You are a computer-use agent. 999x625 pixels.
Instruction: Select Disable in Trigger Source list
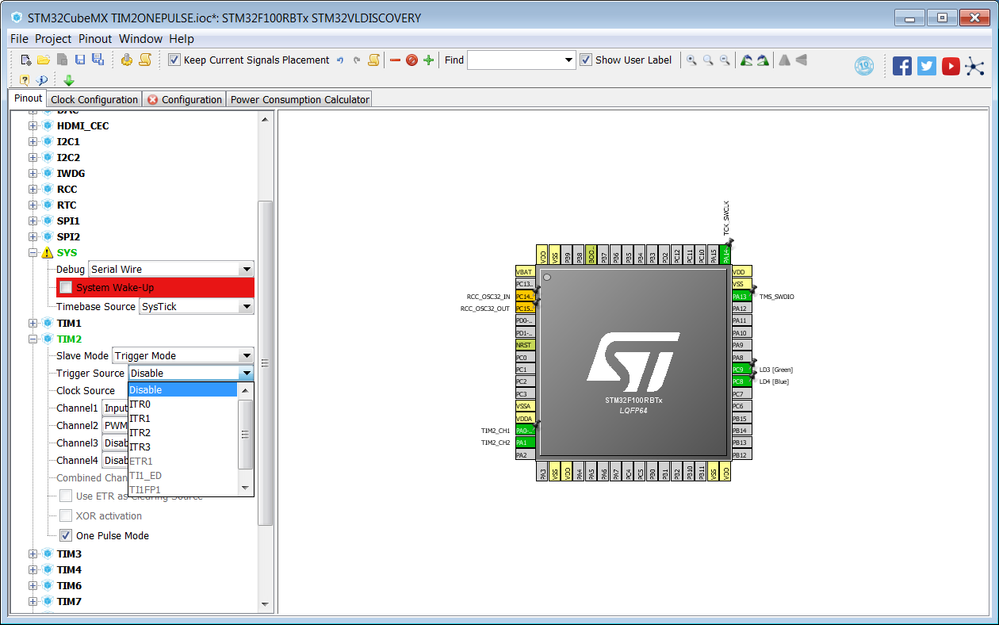click(183, 390)
